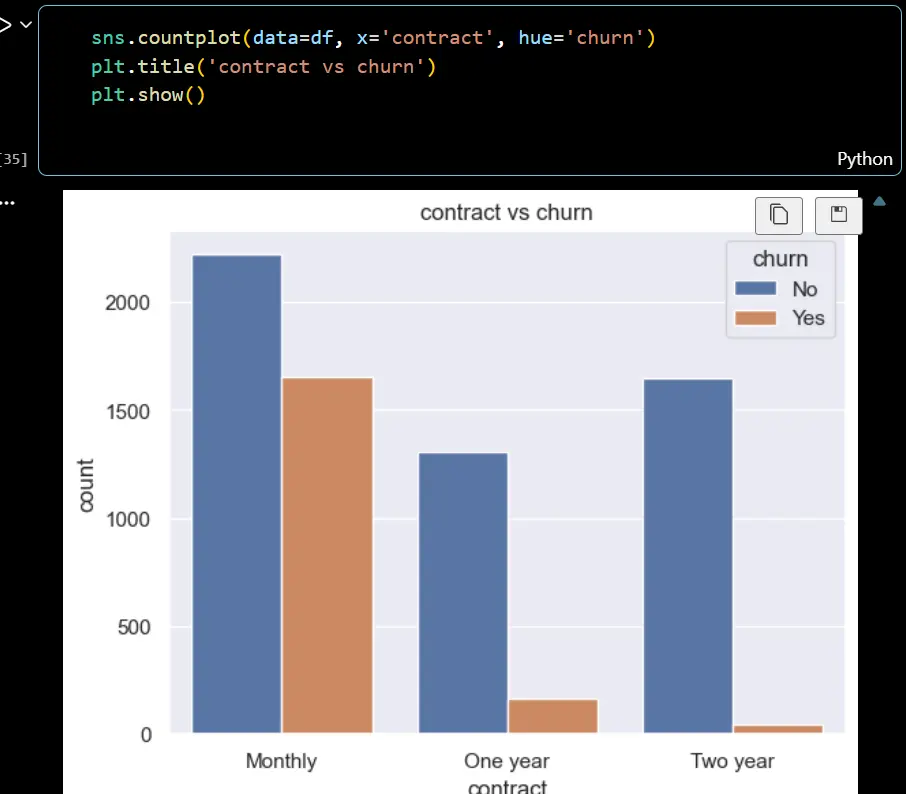Save the countplot figure
The width and height of the screenshot is (906, 794).
[x=838, y=215]
